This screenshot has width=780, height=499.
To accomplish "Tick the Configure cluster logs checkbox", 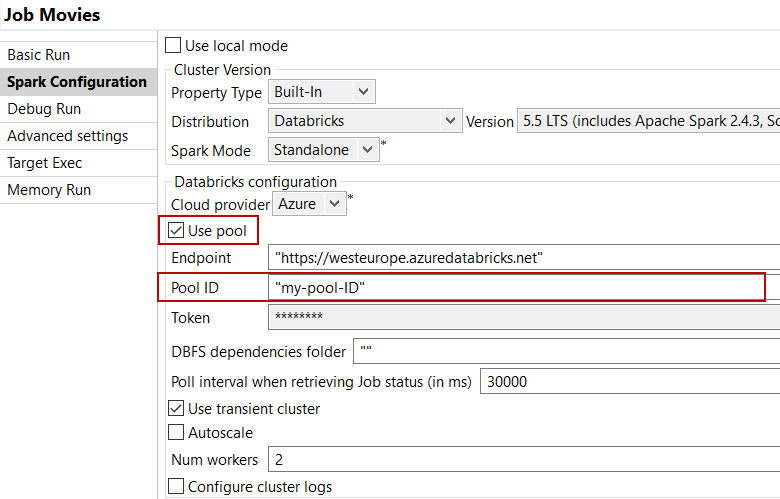I will tap(176, 487).
